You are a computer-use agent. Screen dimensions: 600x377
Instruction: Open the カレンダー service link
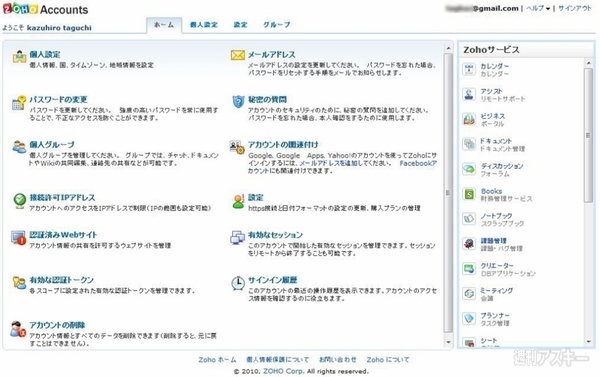coord(495,66)
